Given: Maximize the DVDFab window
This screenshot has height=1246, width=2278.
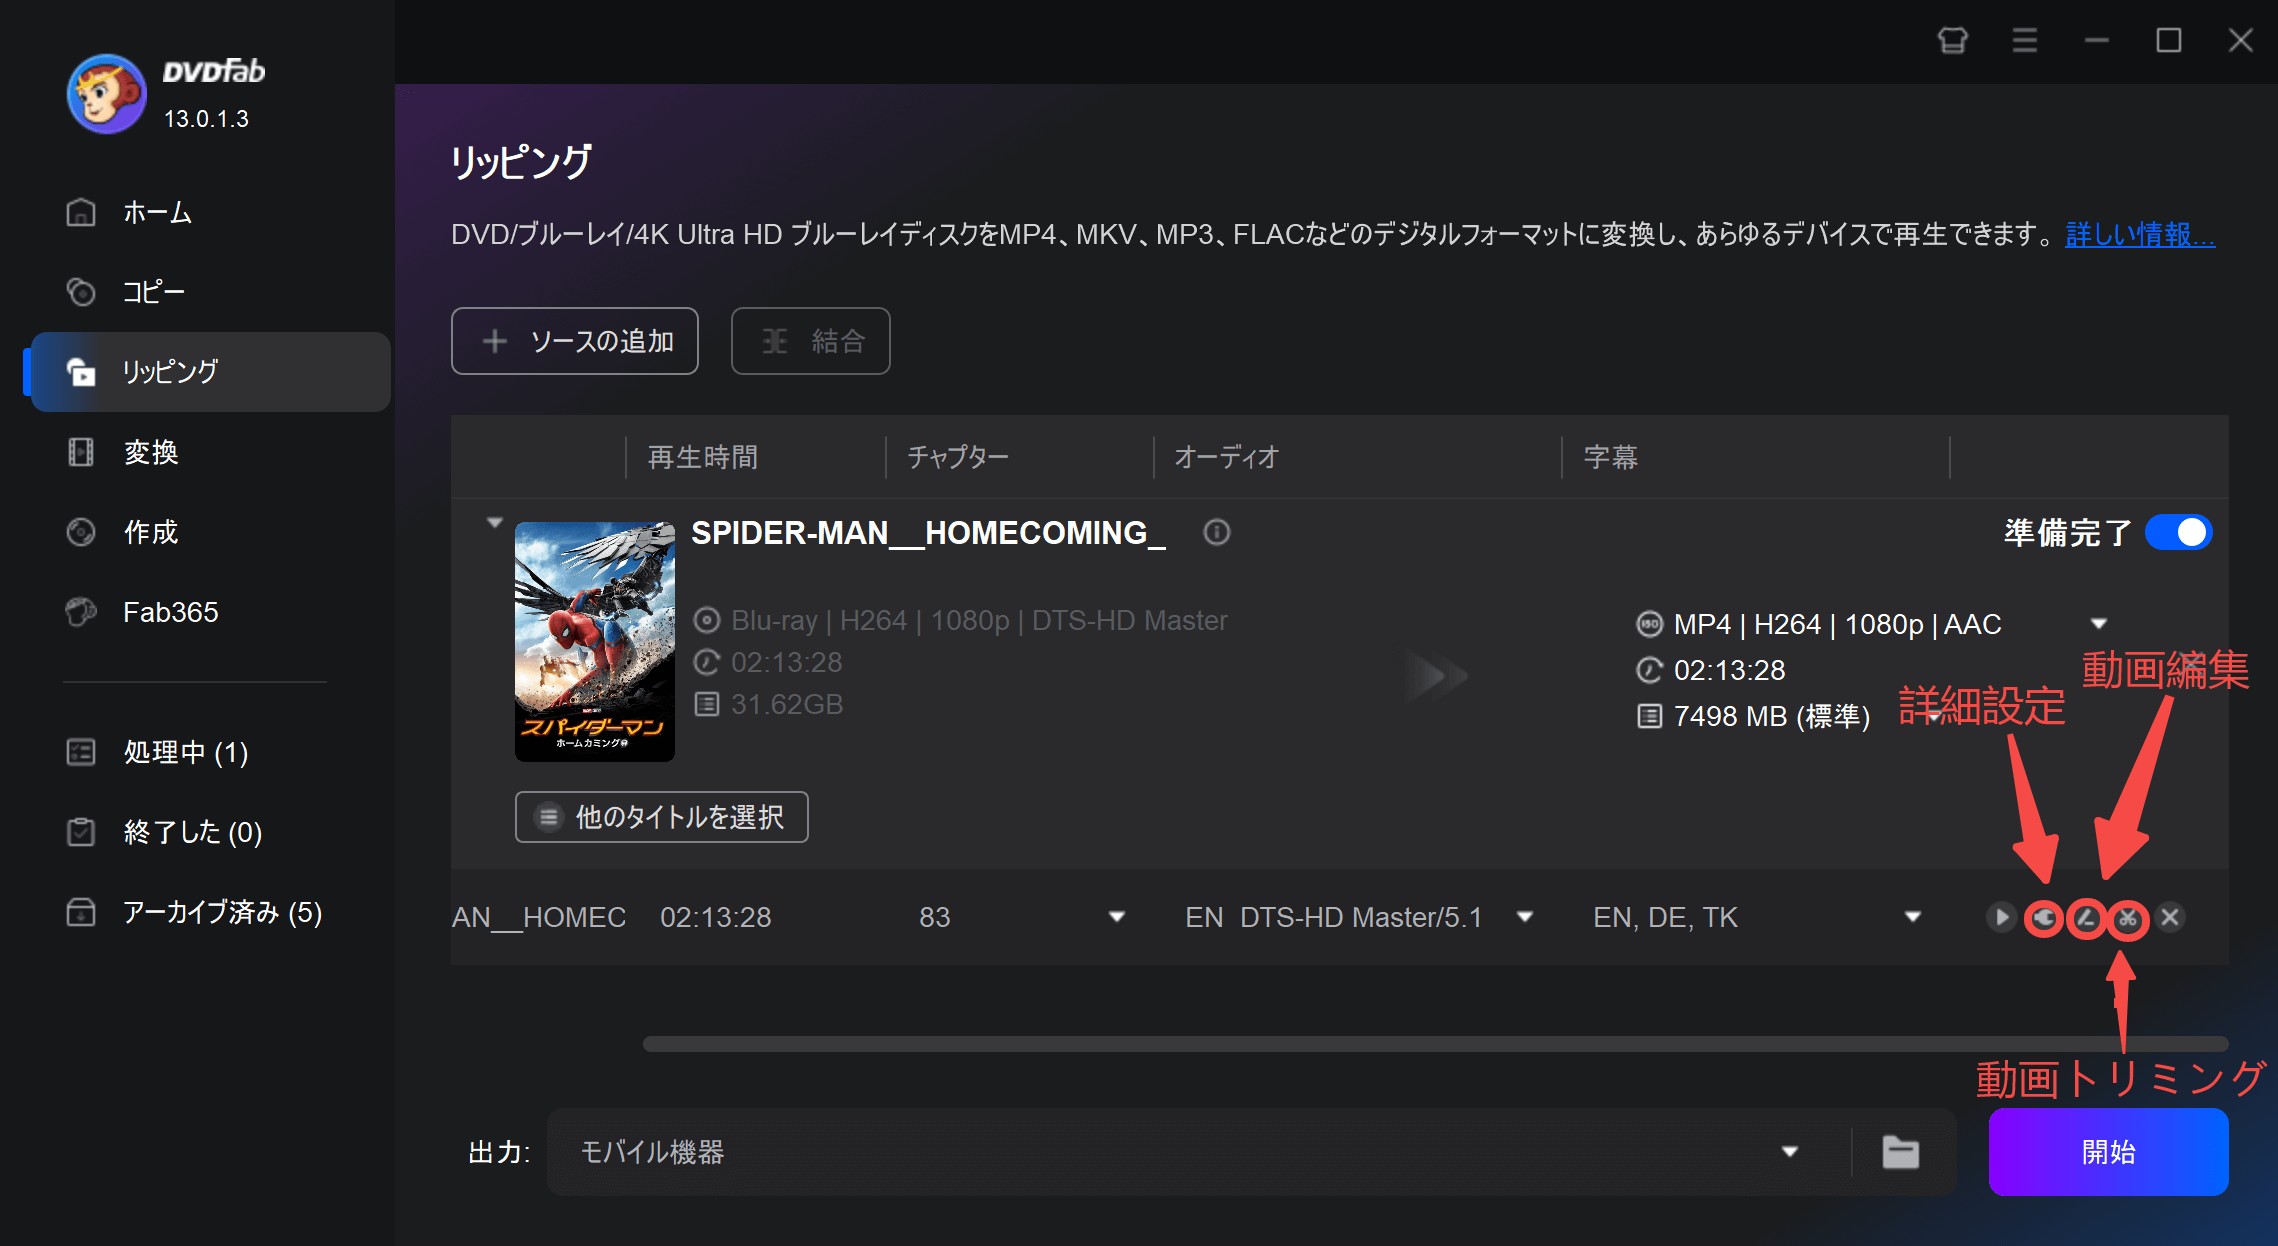Looking at the screenshot, I should point(2169,40).
